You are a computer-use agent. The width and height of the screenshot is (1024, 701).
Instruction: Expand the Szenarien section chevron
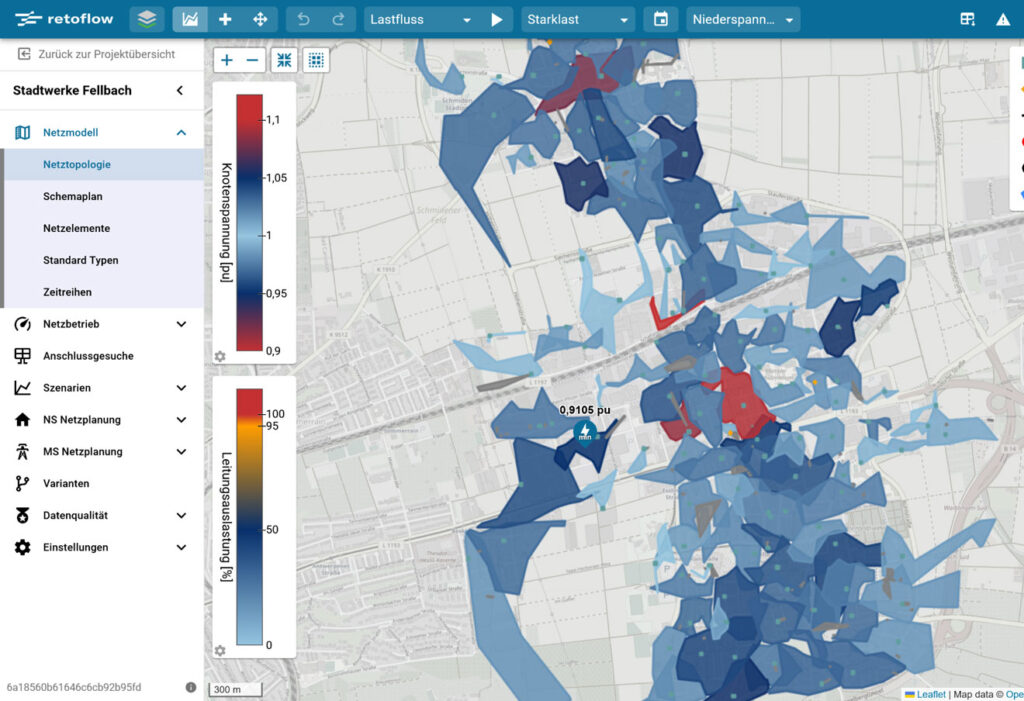[181, 388]
